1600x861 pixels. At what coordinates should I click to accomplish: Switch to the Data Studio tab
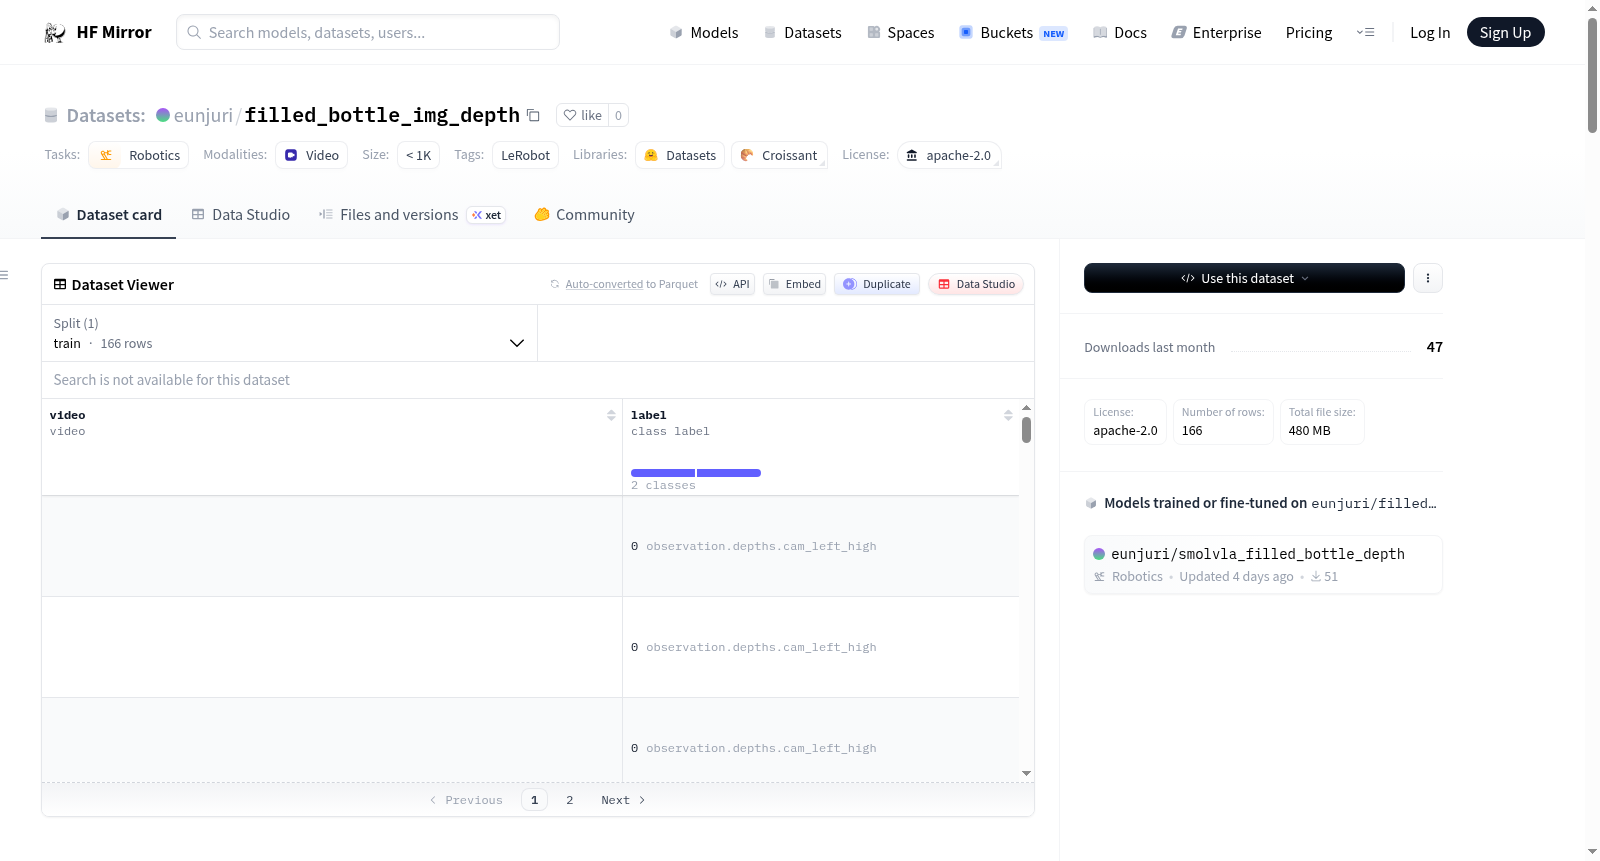241,215
